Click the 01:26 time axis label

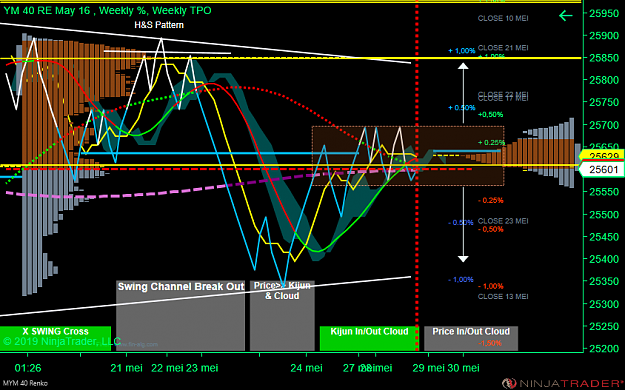pos(28,368)
